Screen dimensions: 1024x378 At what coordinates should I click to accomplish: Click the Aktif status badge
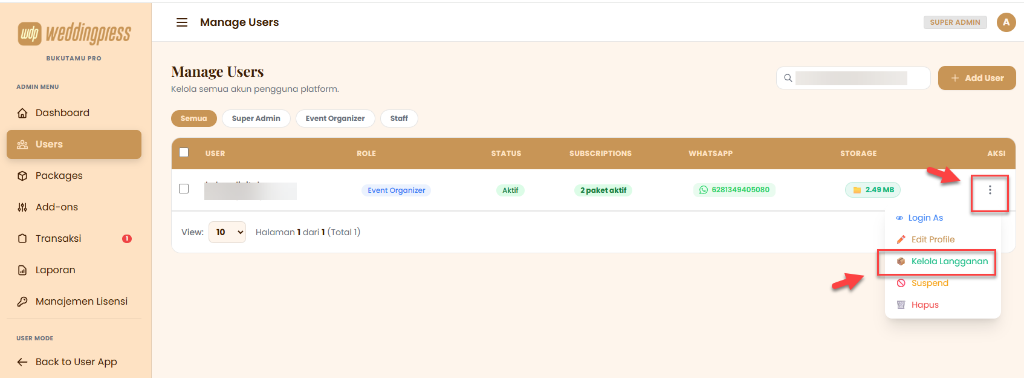510,191
